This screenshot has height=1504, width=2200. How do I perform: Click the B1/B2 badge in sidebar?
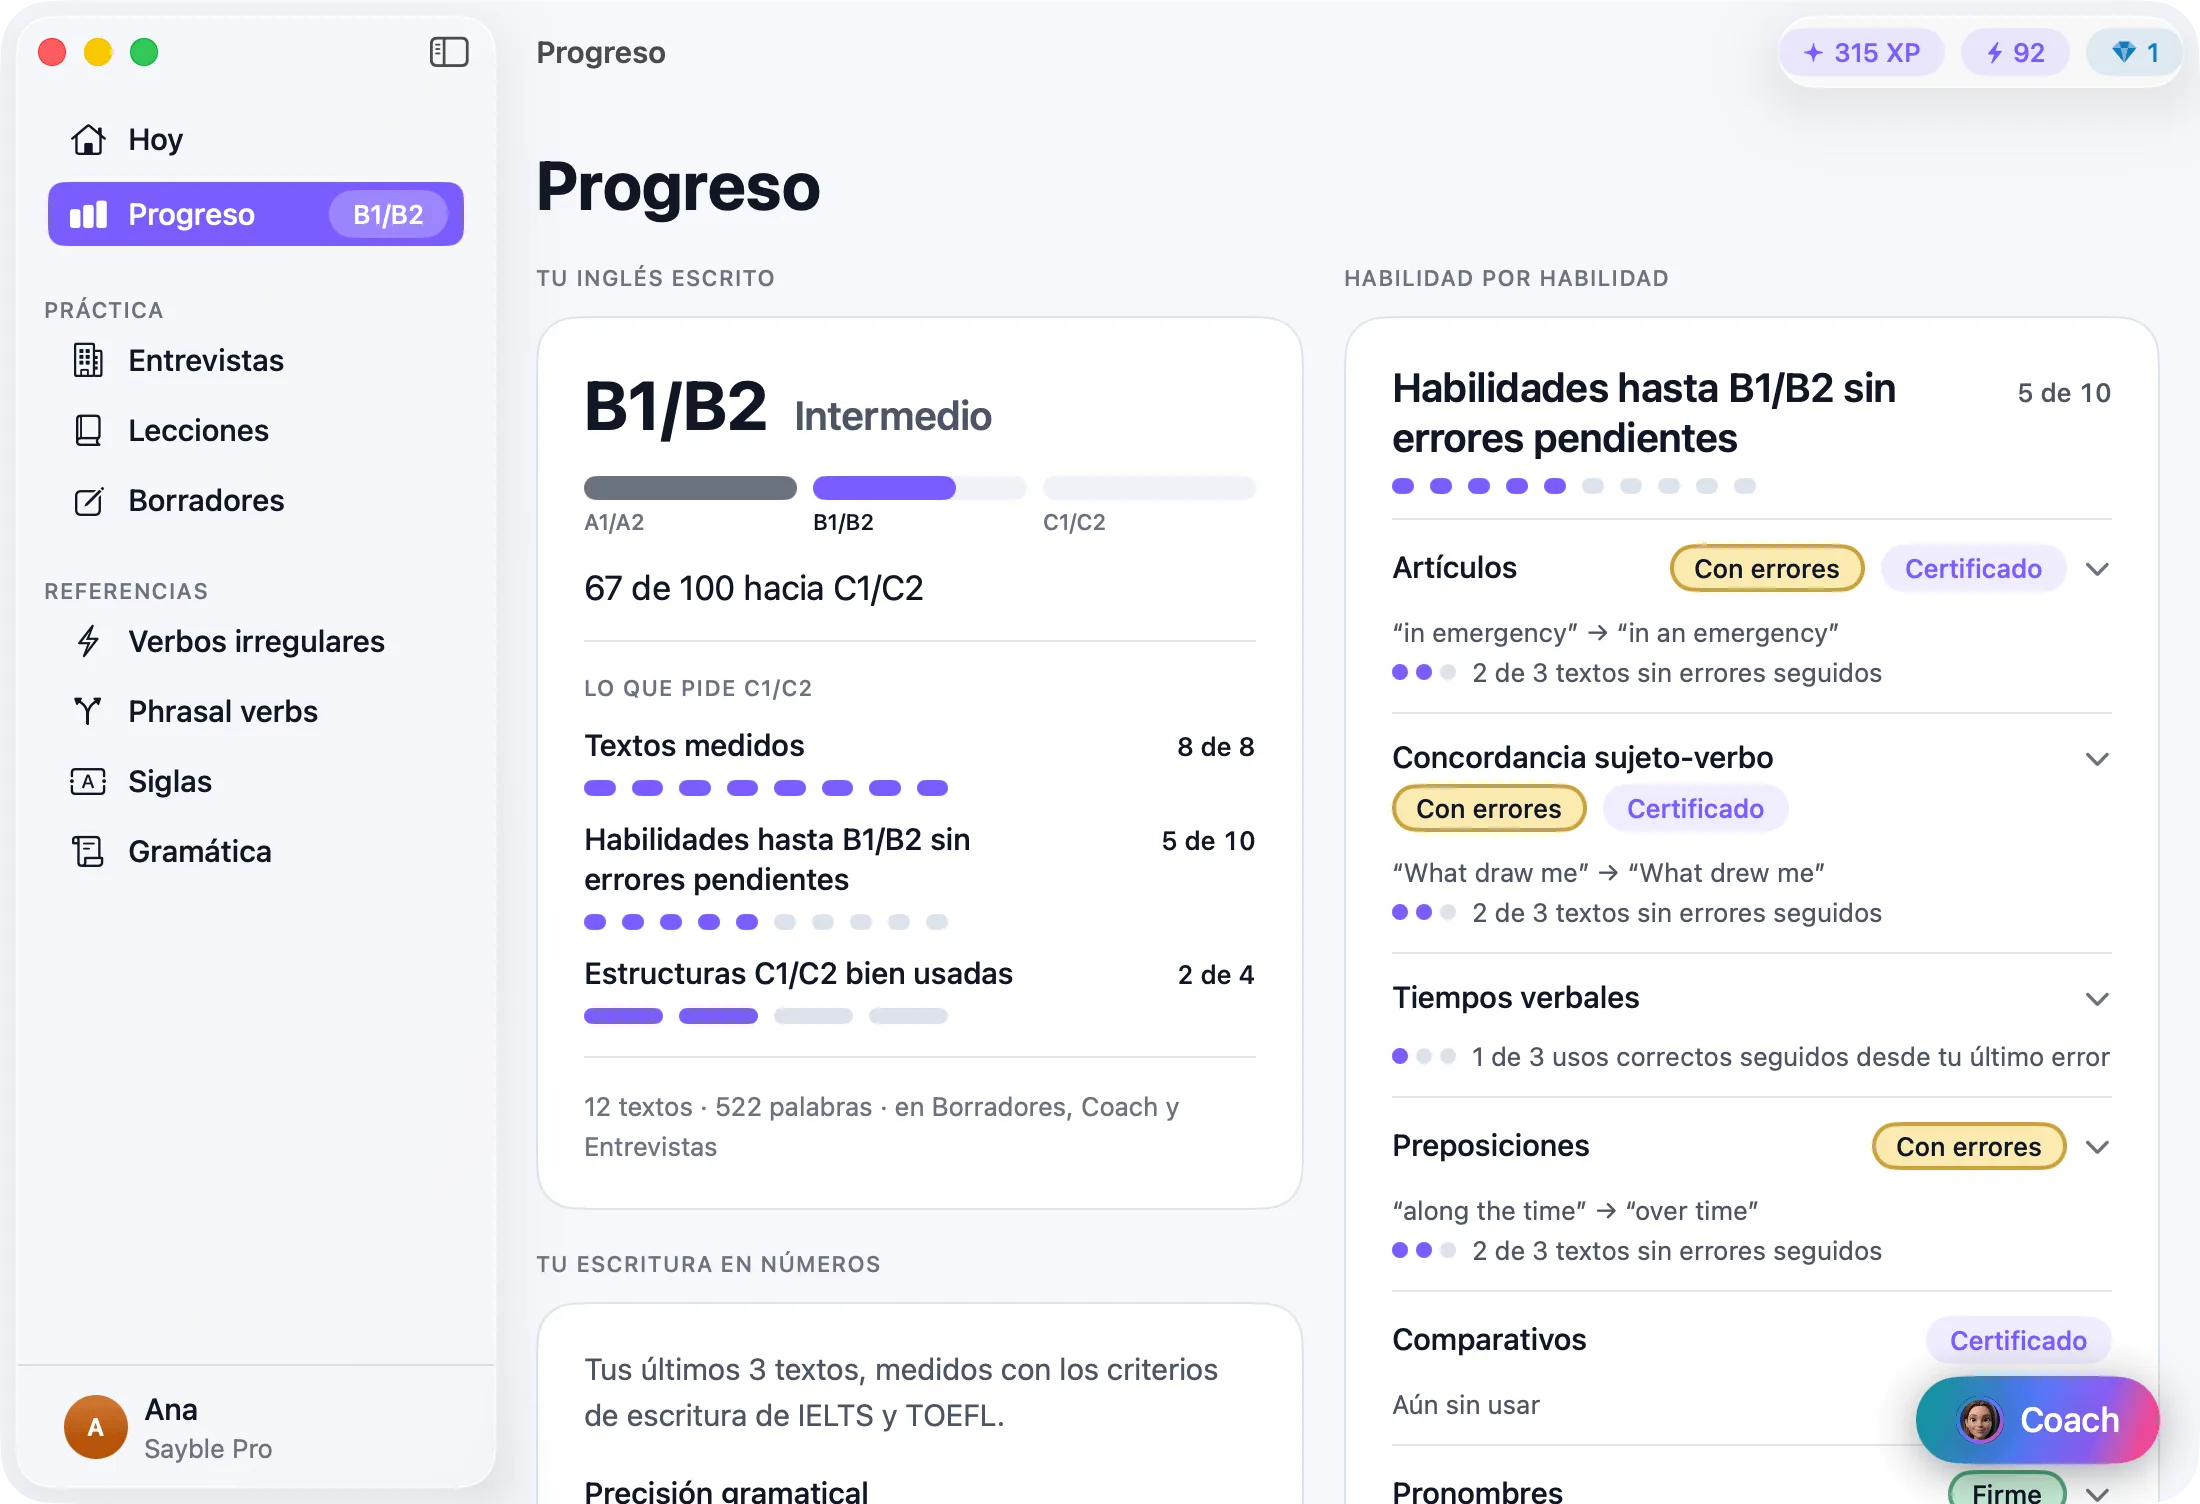tap(388, 214)
